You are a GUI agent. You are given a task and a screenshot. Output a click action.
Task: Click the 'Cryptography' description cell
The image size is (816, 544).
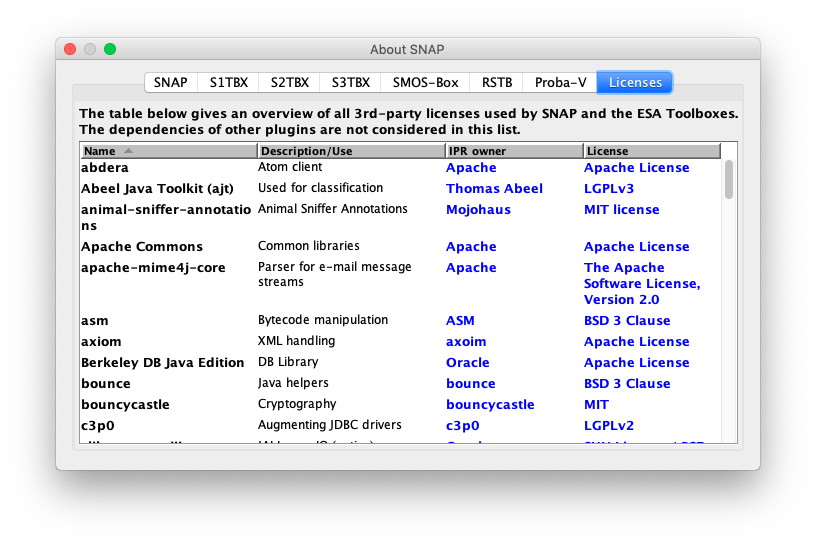pos(297,404)
